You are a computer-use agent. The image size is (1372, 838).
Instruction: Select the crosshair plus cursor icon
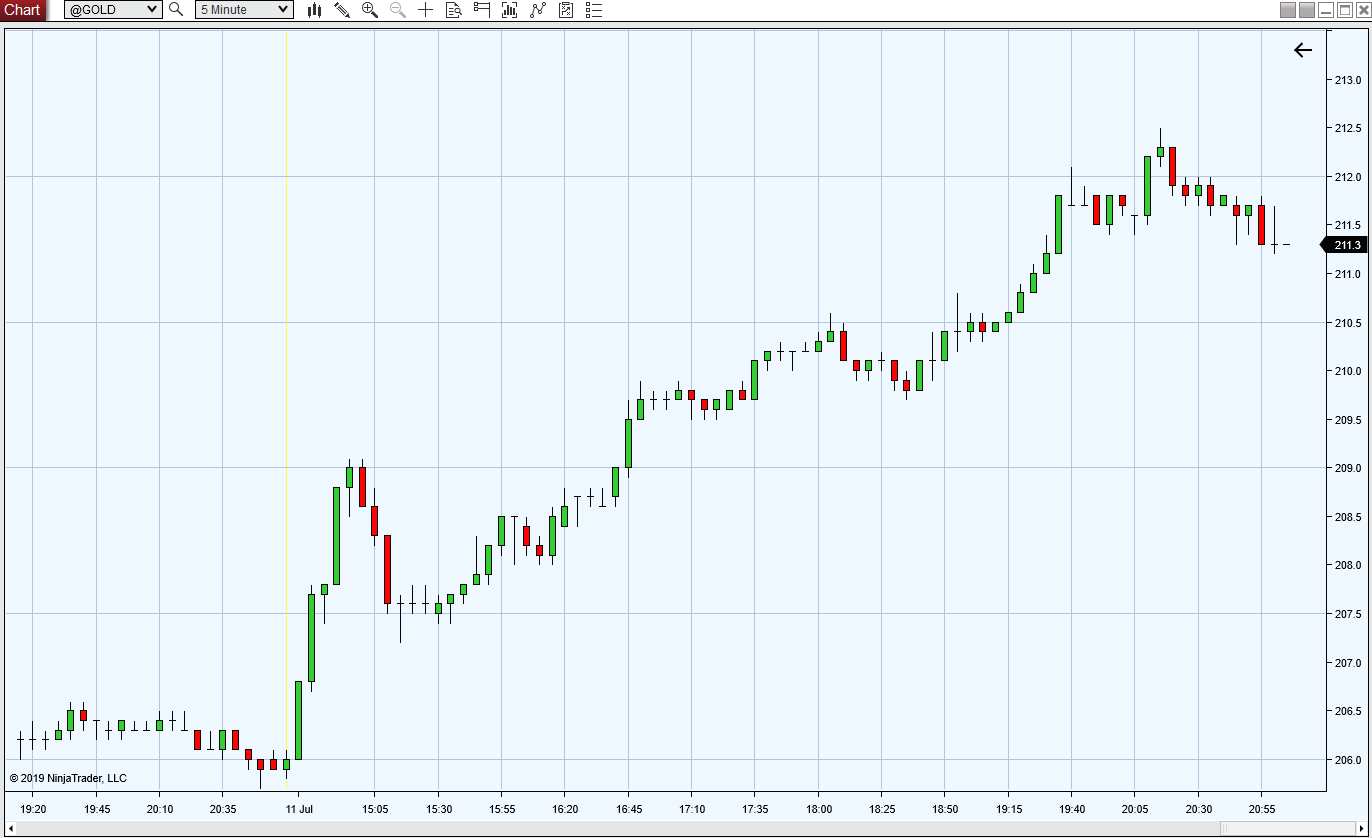[426, 10]
